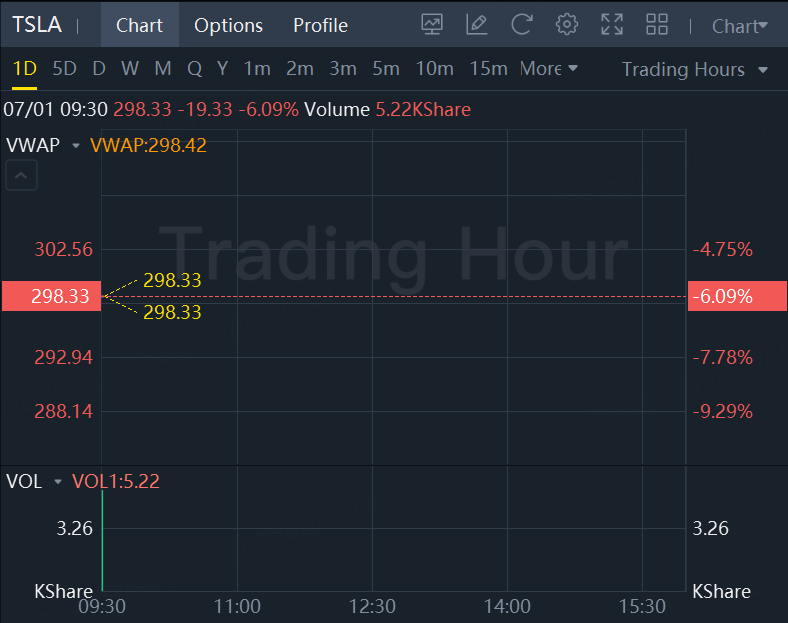Expand chart to fullscreen
Viewport: 788px width, 623px height.
(612, 25)
